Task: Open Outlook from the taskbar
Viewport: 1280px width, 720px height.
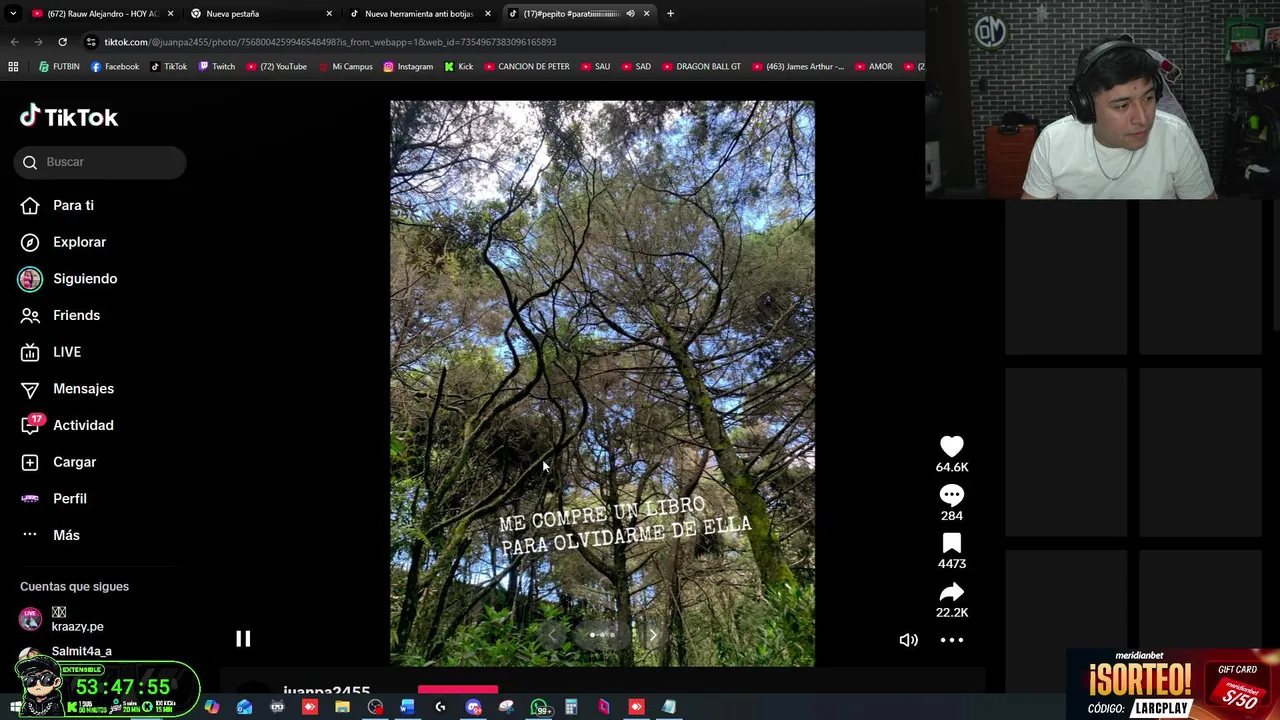Action: 245,707
